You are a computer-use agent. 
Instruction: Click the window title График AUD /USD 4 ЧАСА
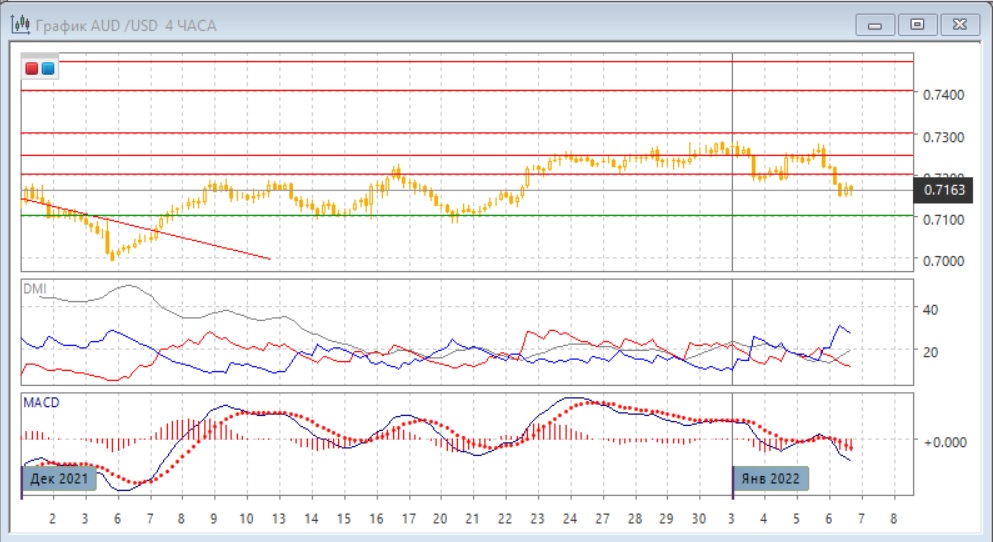coord(126,26)
